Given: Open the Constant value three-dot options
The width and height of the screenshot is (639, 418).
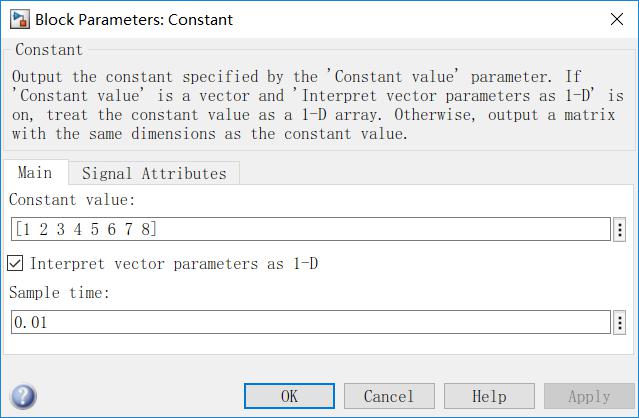Looking at the screenshot, I should pyautogui.click(x=620, y=230).
